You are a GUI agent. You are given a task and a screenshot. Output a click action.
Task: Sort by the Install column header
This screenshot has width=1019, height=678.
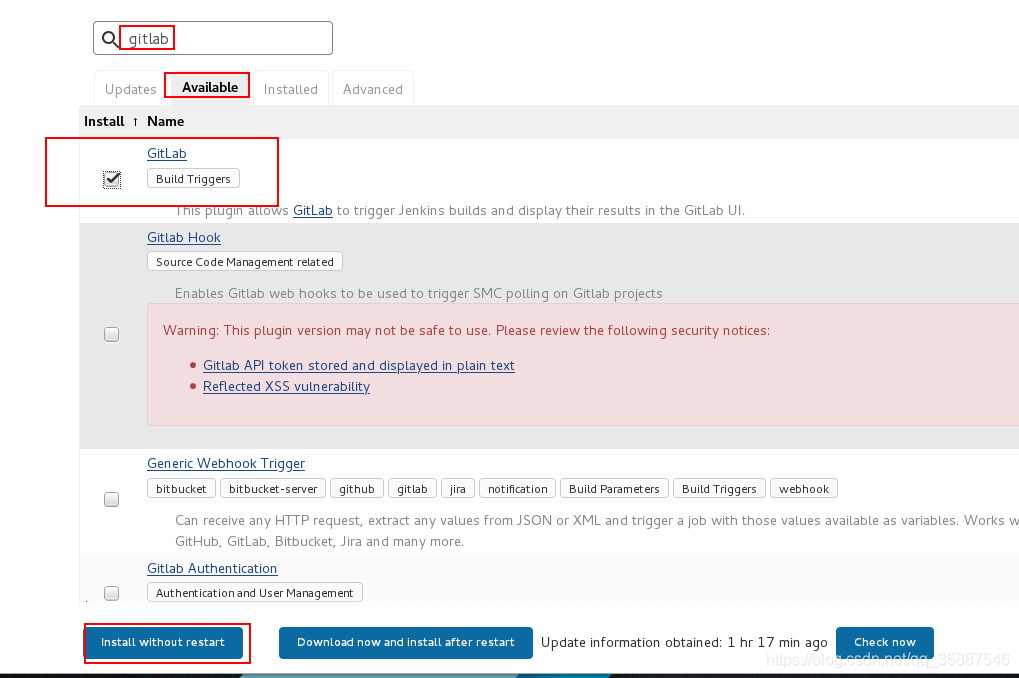pyautogui.click(x=104, y=122)
